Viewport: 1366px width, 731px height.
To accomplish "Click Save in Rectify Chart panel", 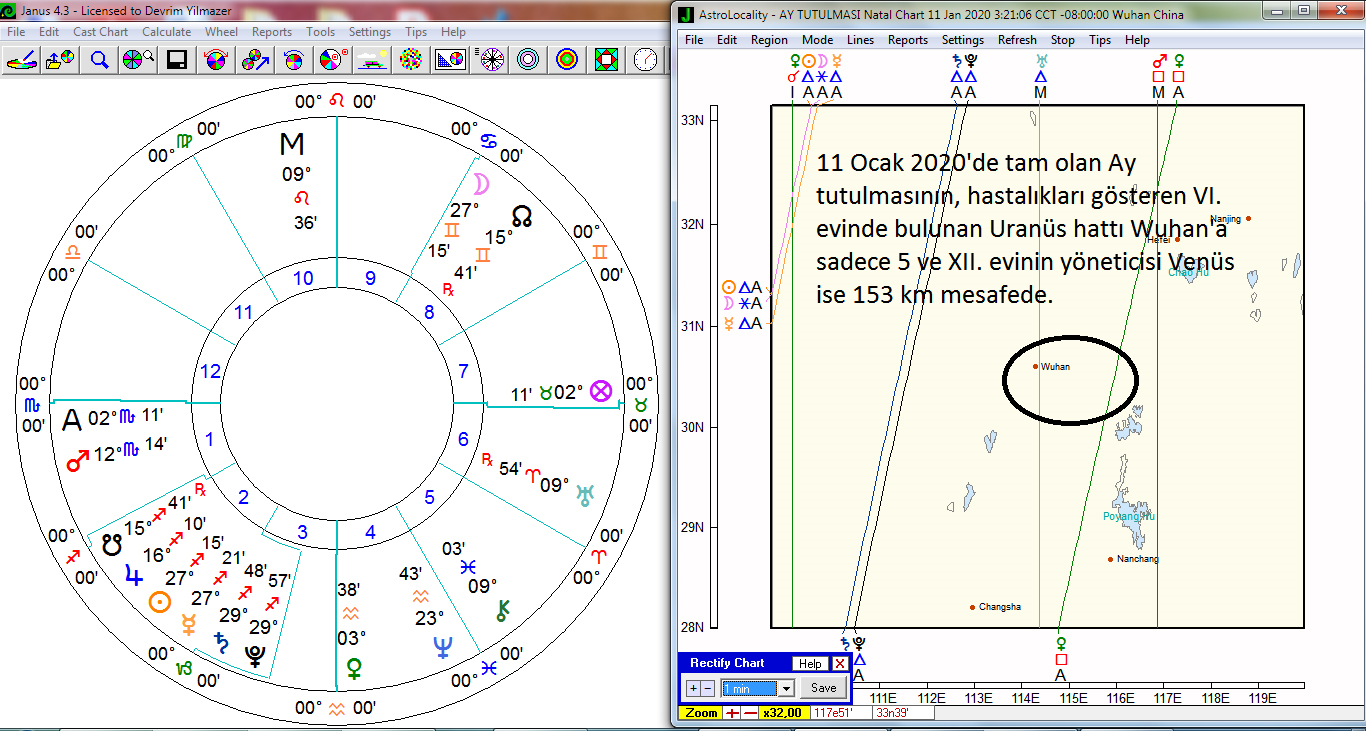I will click(x=823, y=688).
